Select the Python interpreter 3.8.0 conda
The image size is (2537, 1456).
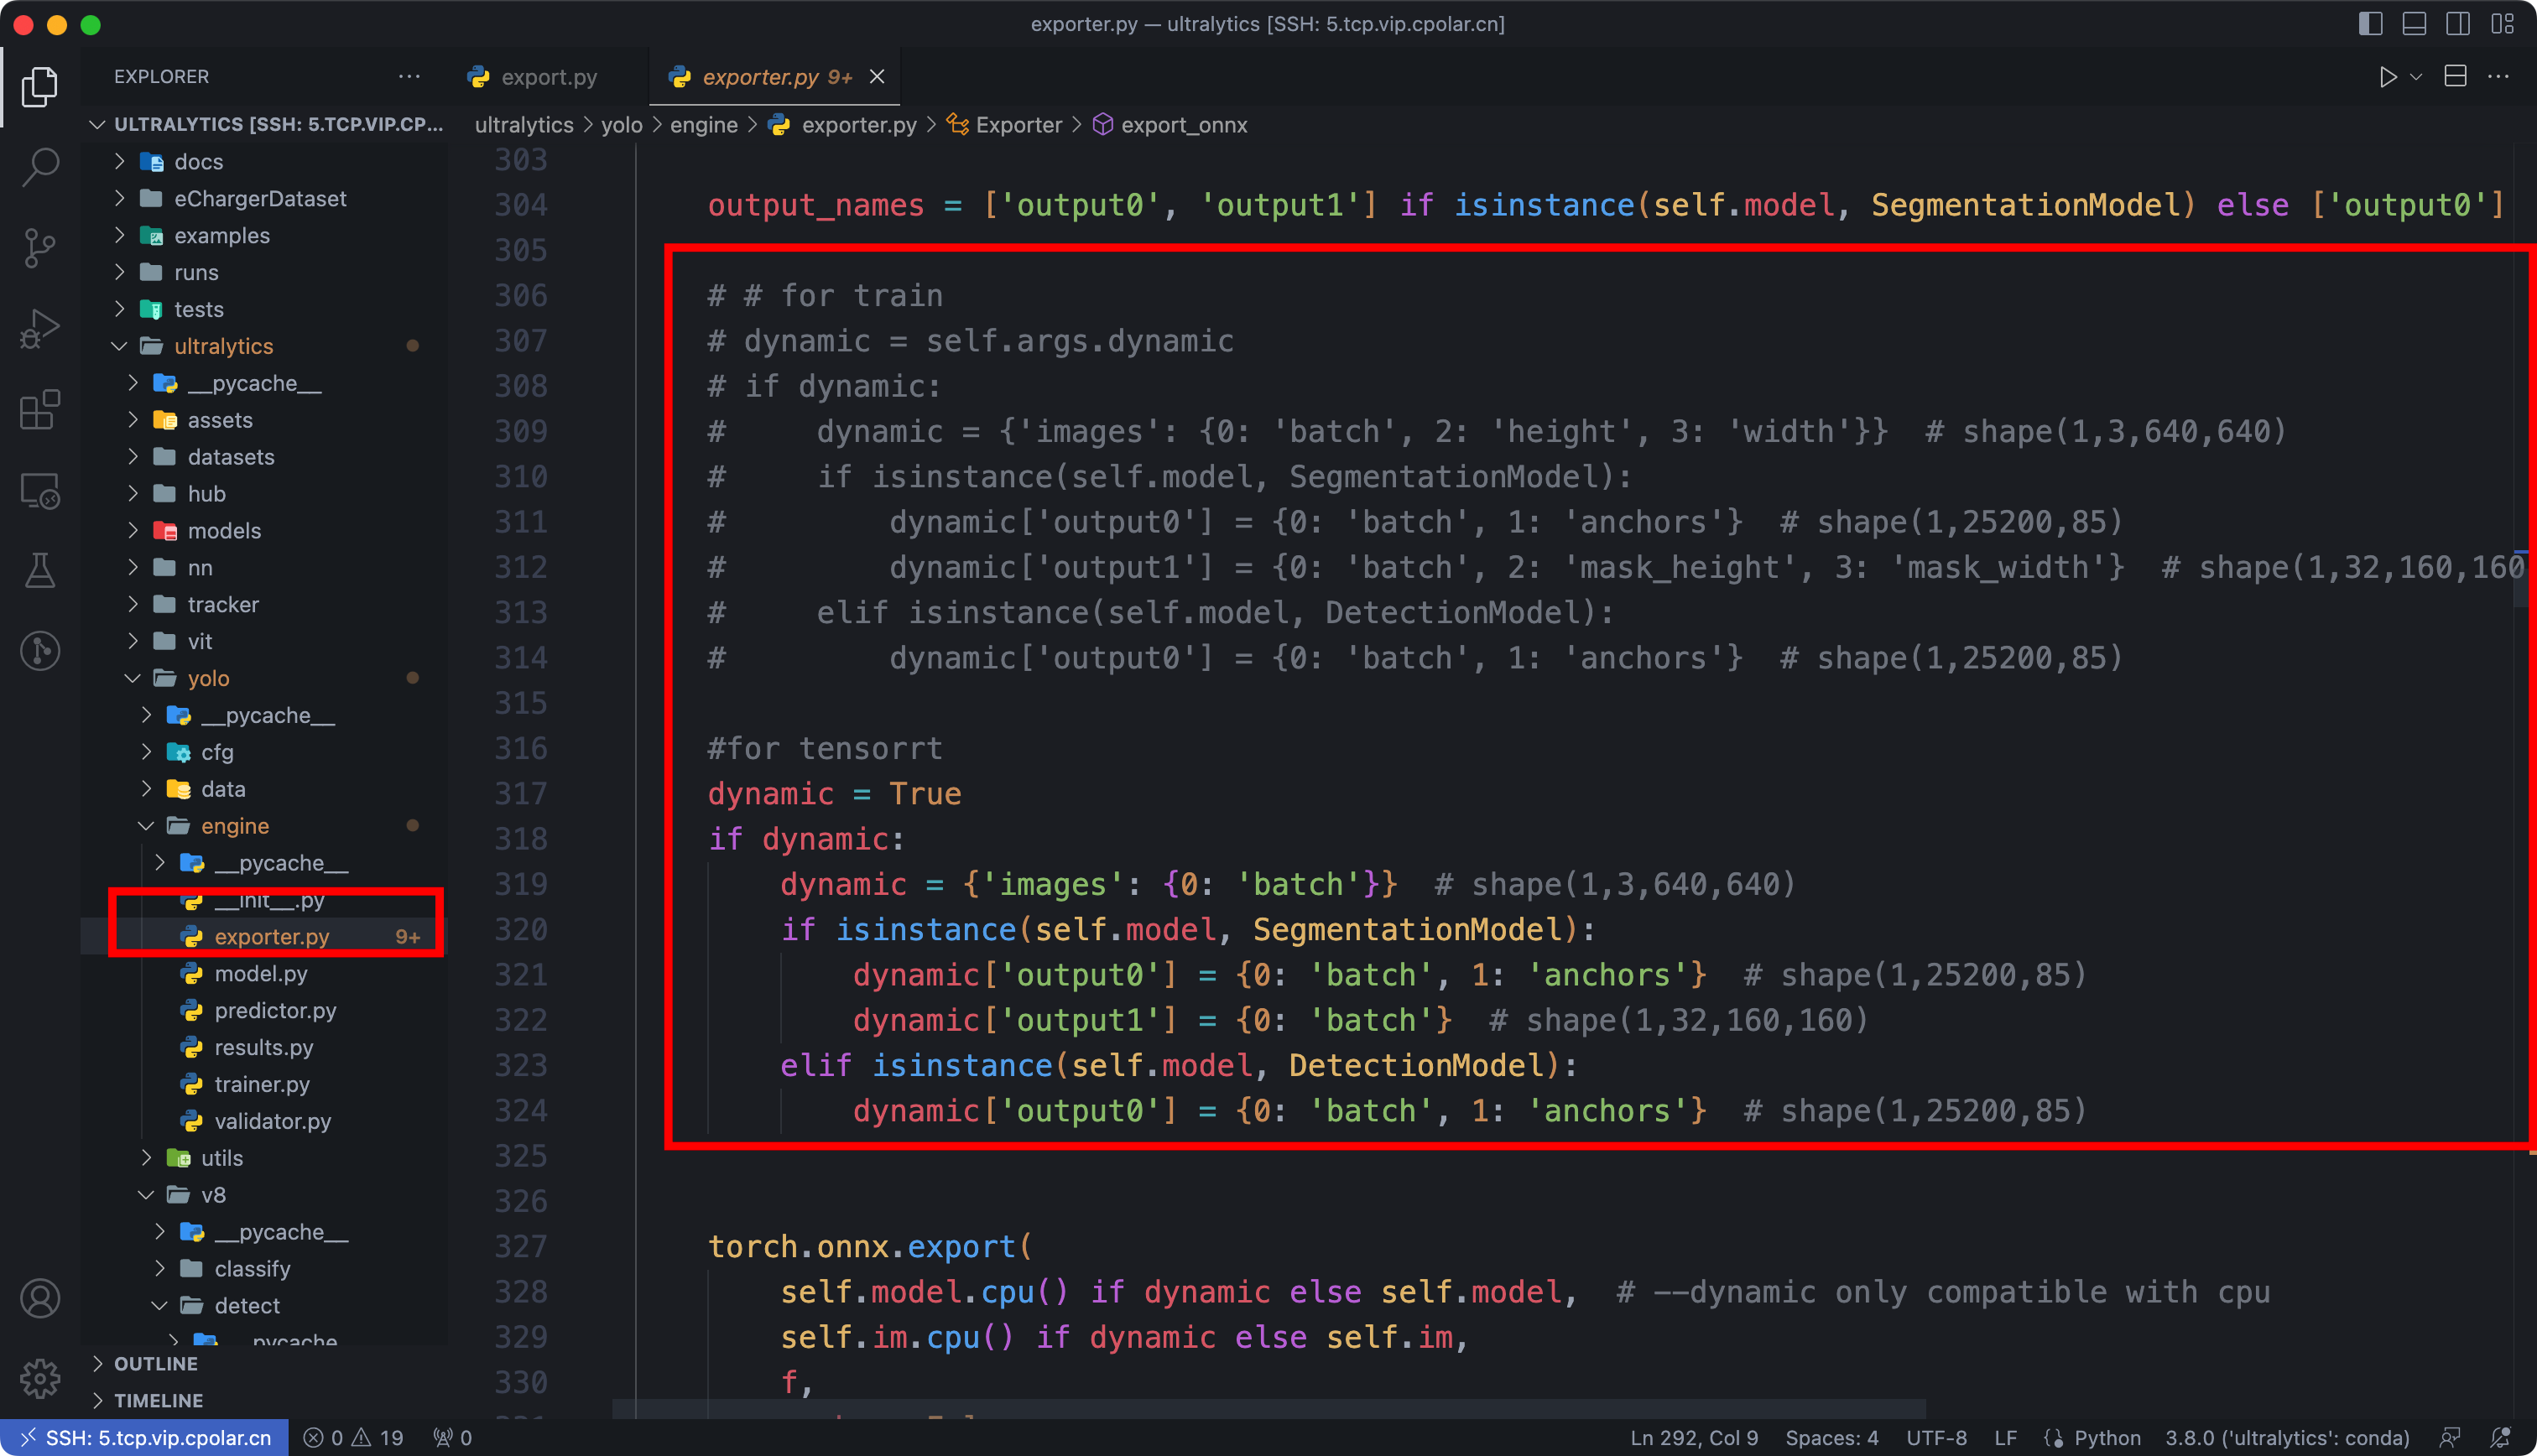pyautogui.click(x=2286, y=1438)
